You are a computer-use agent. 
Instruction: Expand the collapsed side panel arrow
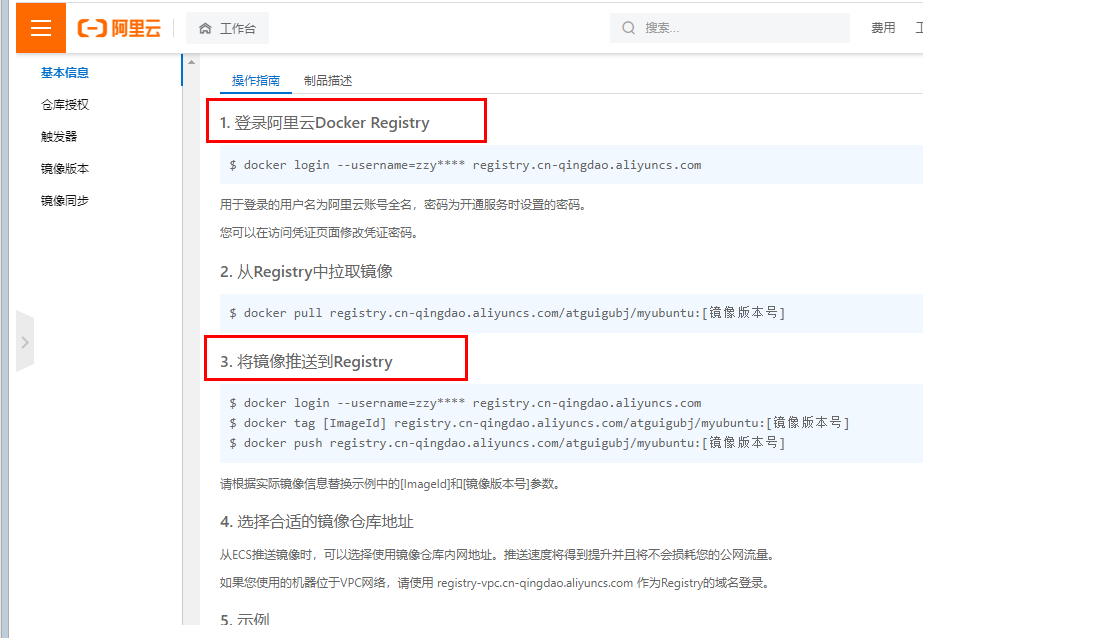[24, 342]
